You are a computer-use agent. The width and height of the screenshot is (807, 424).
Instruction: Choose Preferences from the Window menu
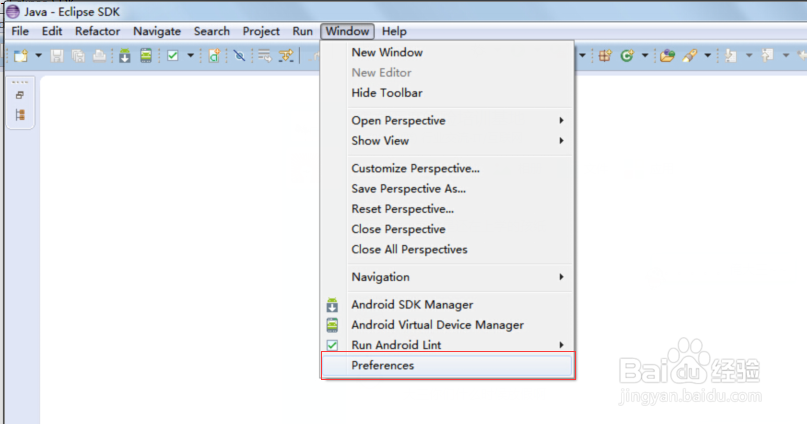pyautogui.click(x=382, y=365)
